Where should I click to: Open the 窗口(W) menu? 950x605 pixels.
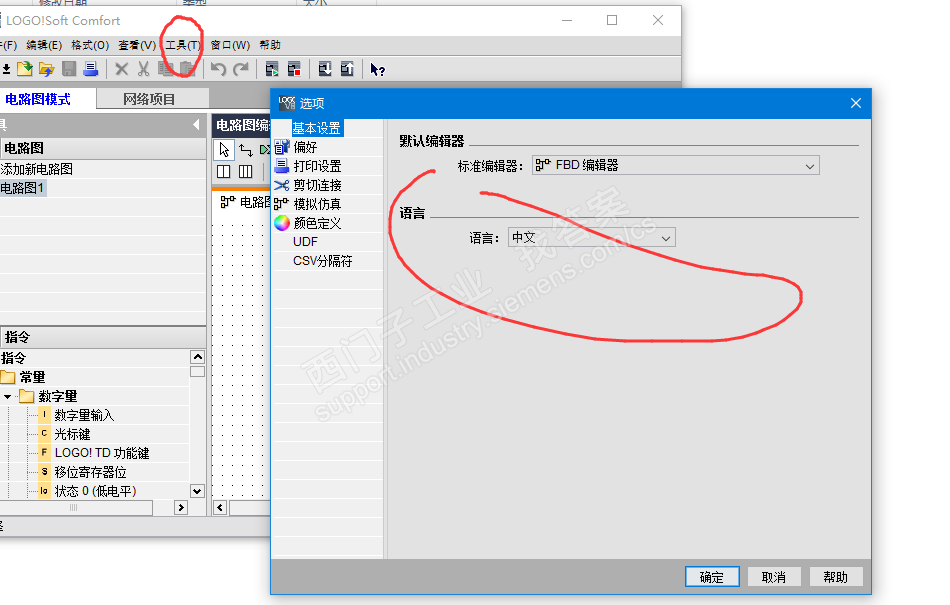tap(230, 45)
